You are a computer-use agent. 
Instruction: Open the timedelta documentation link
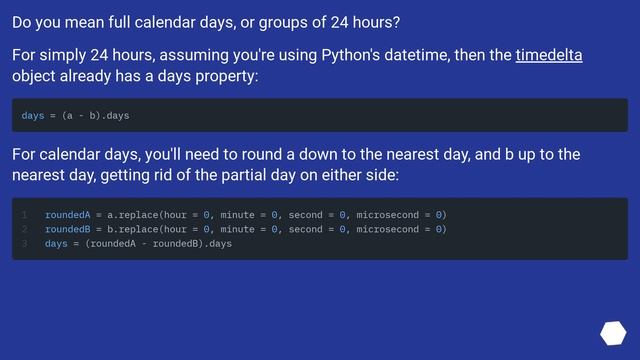pos(549,55)
